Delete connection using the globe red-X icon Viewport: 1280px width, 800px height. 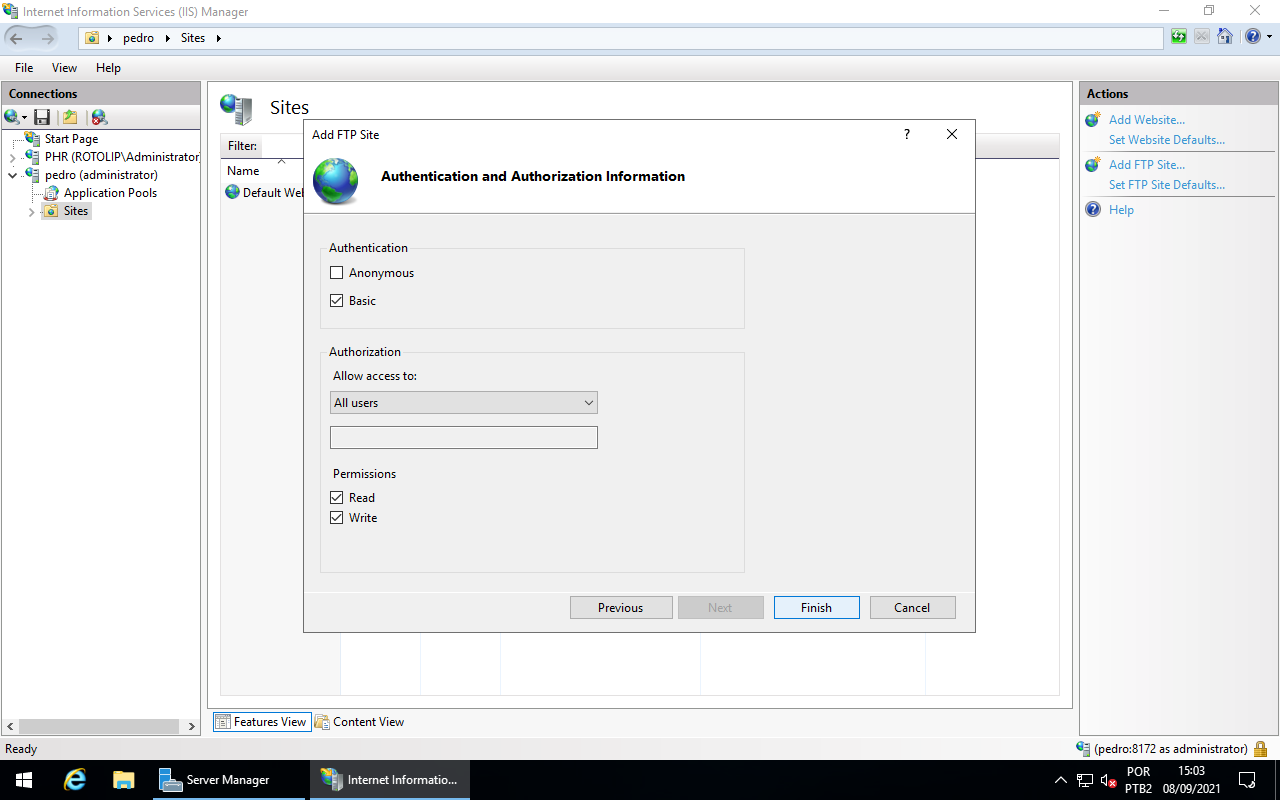(98, 117)
